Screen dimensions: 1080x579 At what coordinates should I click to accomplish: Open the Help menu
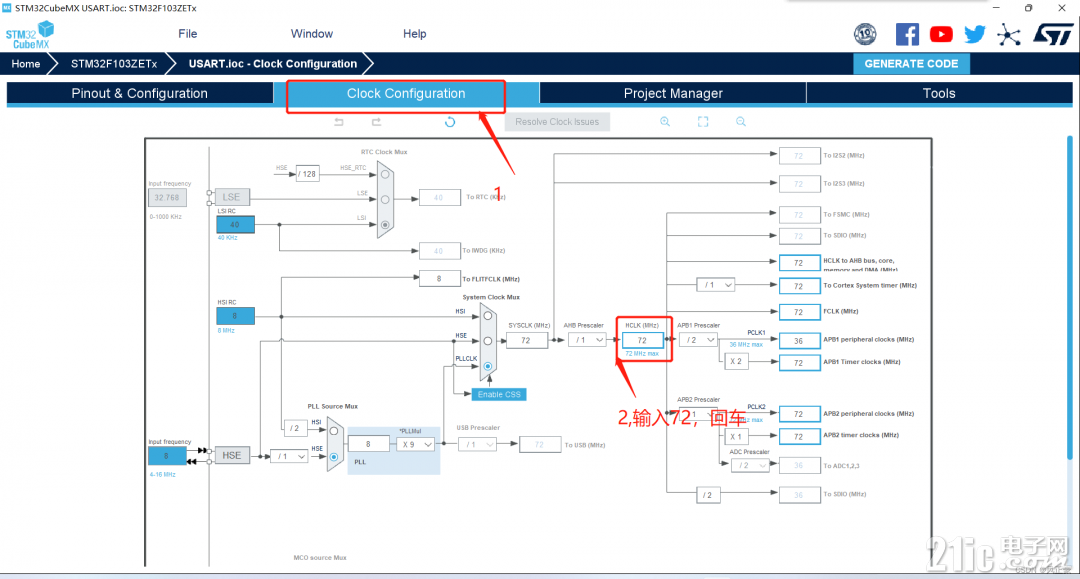(415, 34)
